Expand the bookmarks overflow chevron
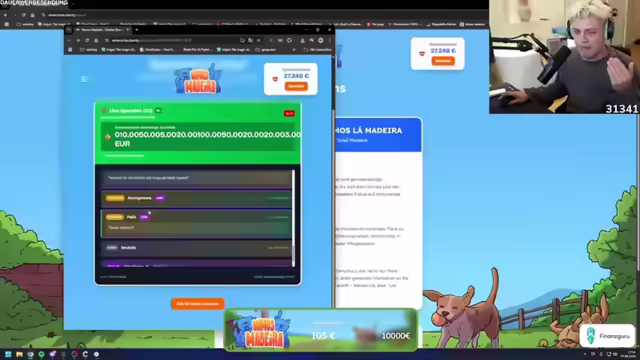The width and height of the screenshot is (640, 360). click(x=294, y=50)
